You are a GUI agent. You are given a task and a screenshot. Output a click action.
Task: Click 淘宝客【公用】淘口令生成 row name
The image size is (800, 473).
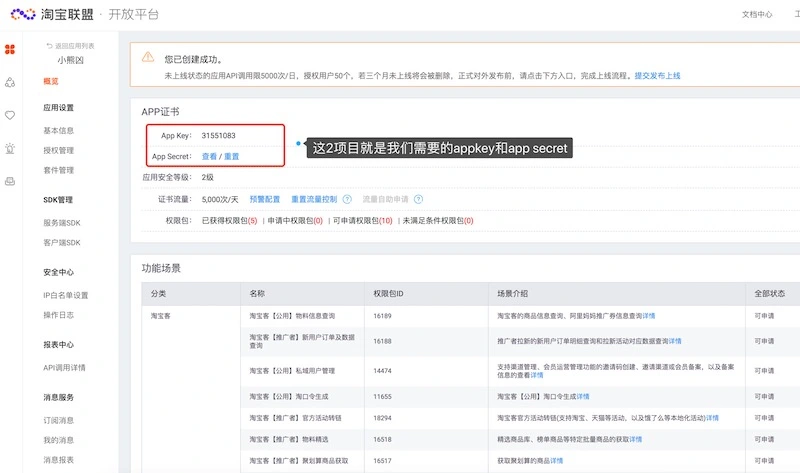[289, 396]
